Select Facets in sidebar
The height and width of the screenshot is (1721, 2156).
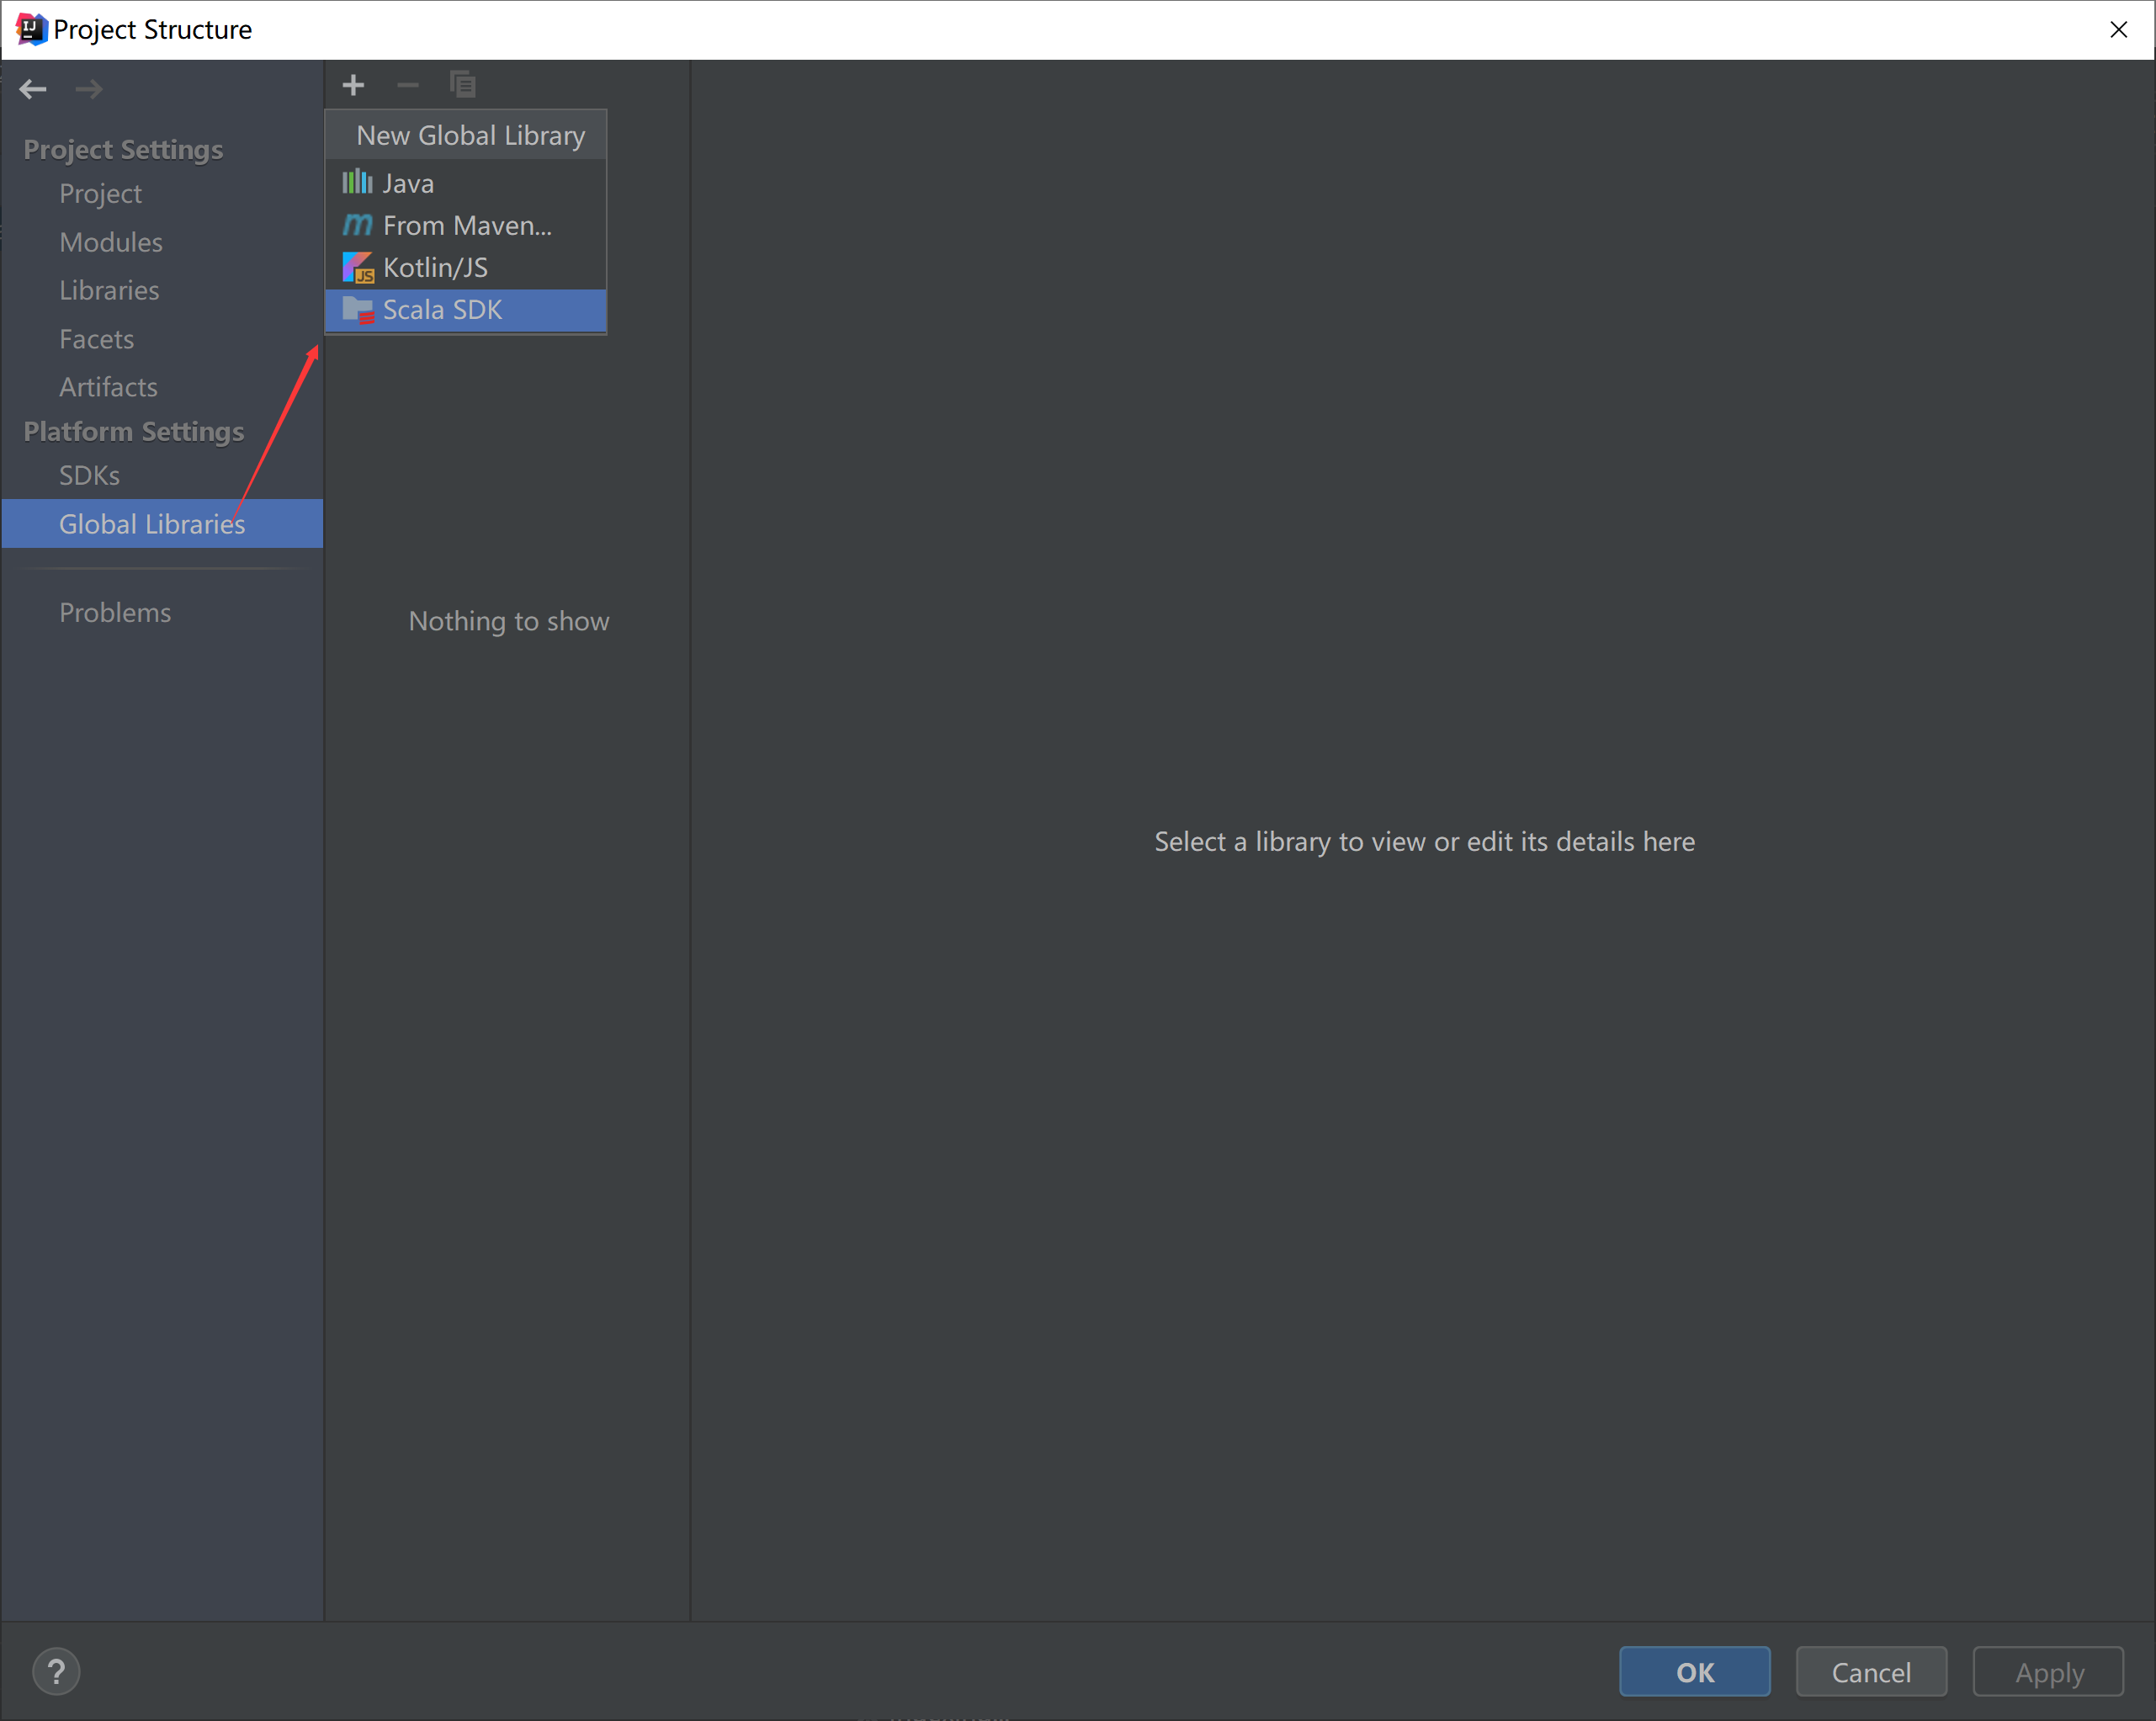(x=96, y=339)
